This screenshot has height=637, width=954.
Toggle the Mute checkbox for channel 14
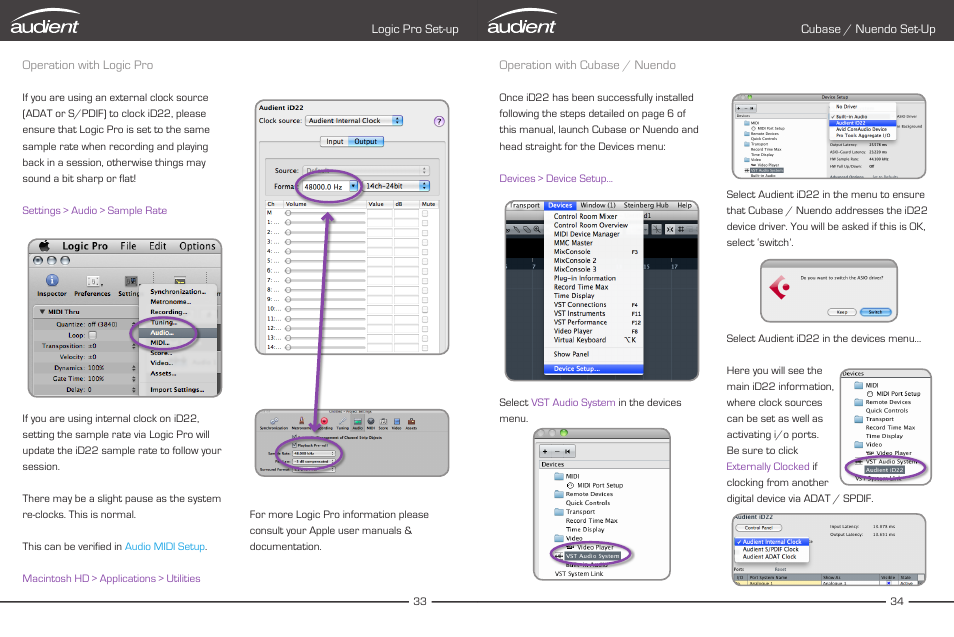click(x=425, y=347)
